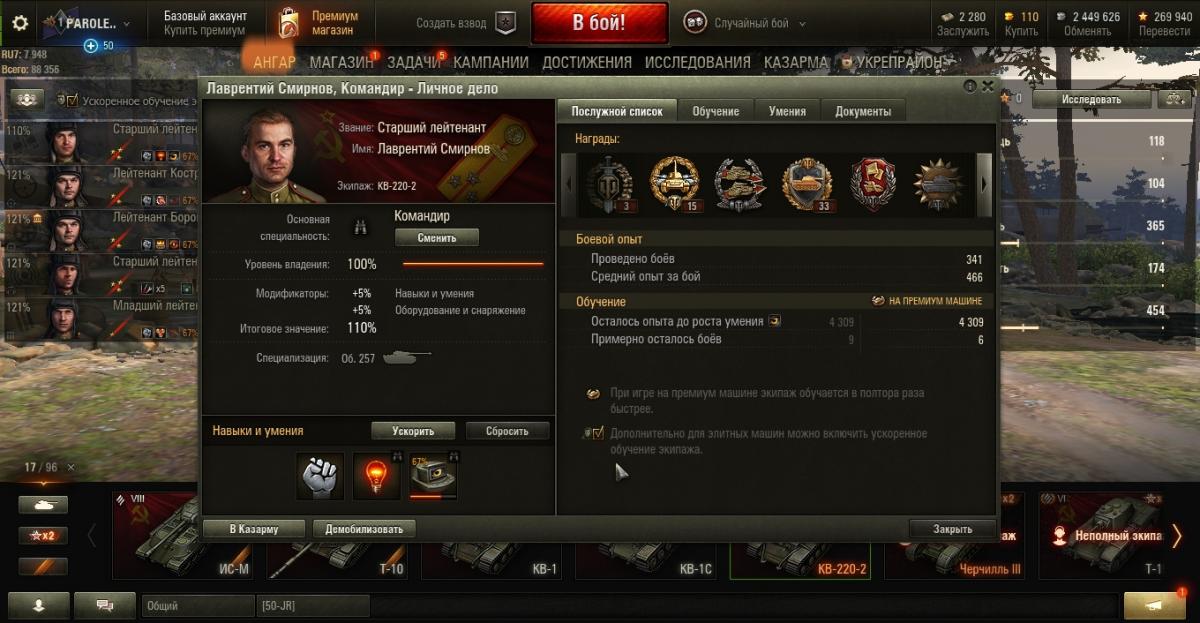Expand the player account name dropdown
This screenshot has height=623, width=1200.
click(x=126, y=23)
